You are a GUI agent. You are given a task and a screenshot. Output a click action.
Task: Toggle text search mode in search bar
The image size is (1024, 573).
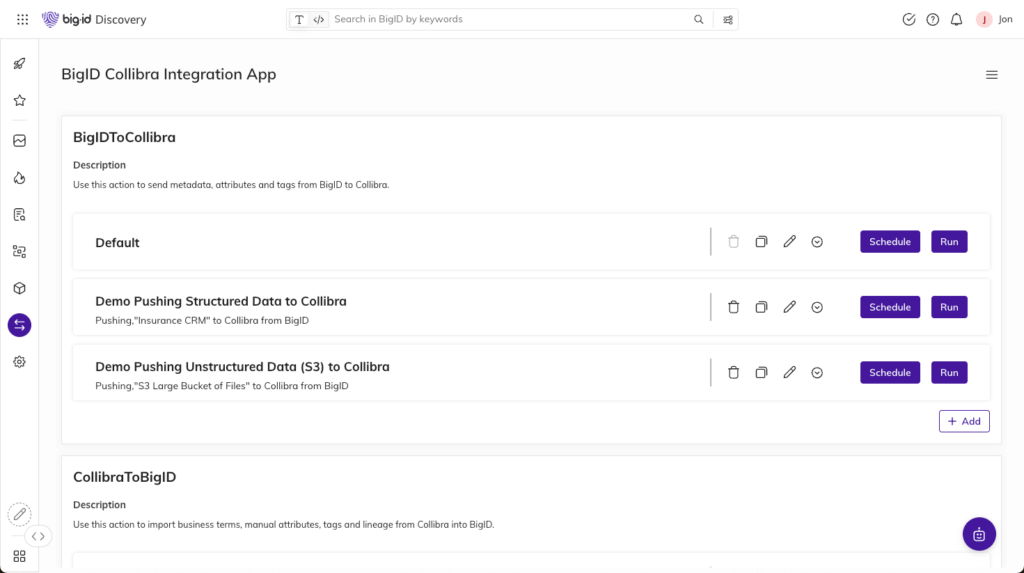(299, 19)
